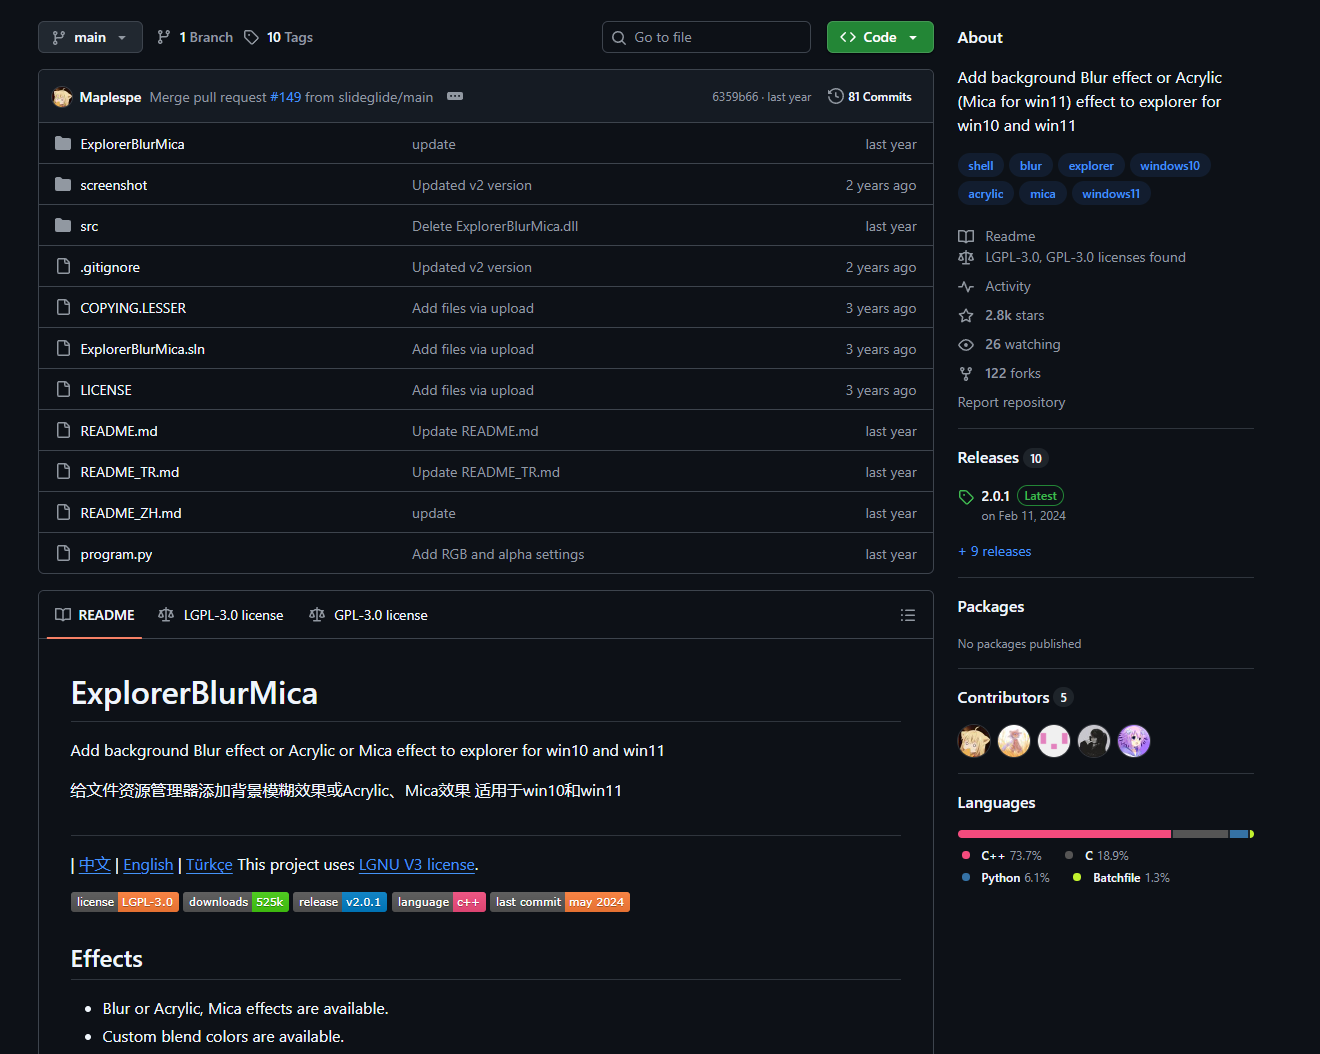Click the folder icon beside screenshot
The image size is (1320, 1054).
(63, 184)
